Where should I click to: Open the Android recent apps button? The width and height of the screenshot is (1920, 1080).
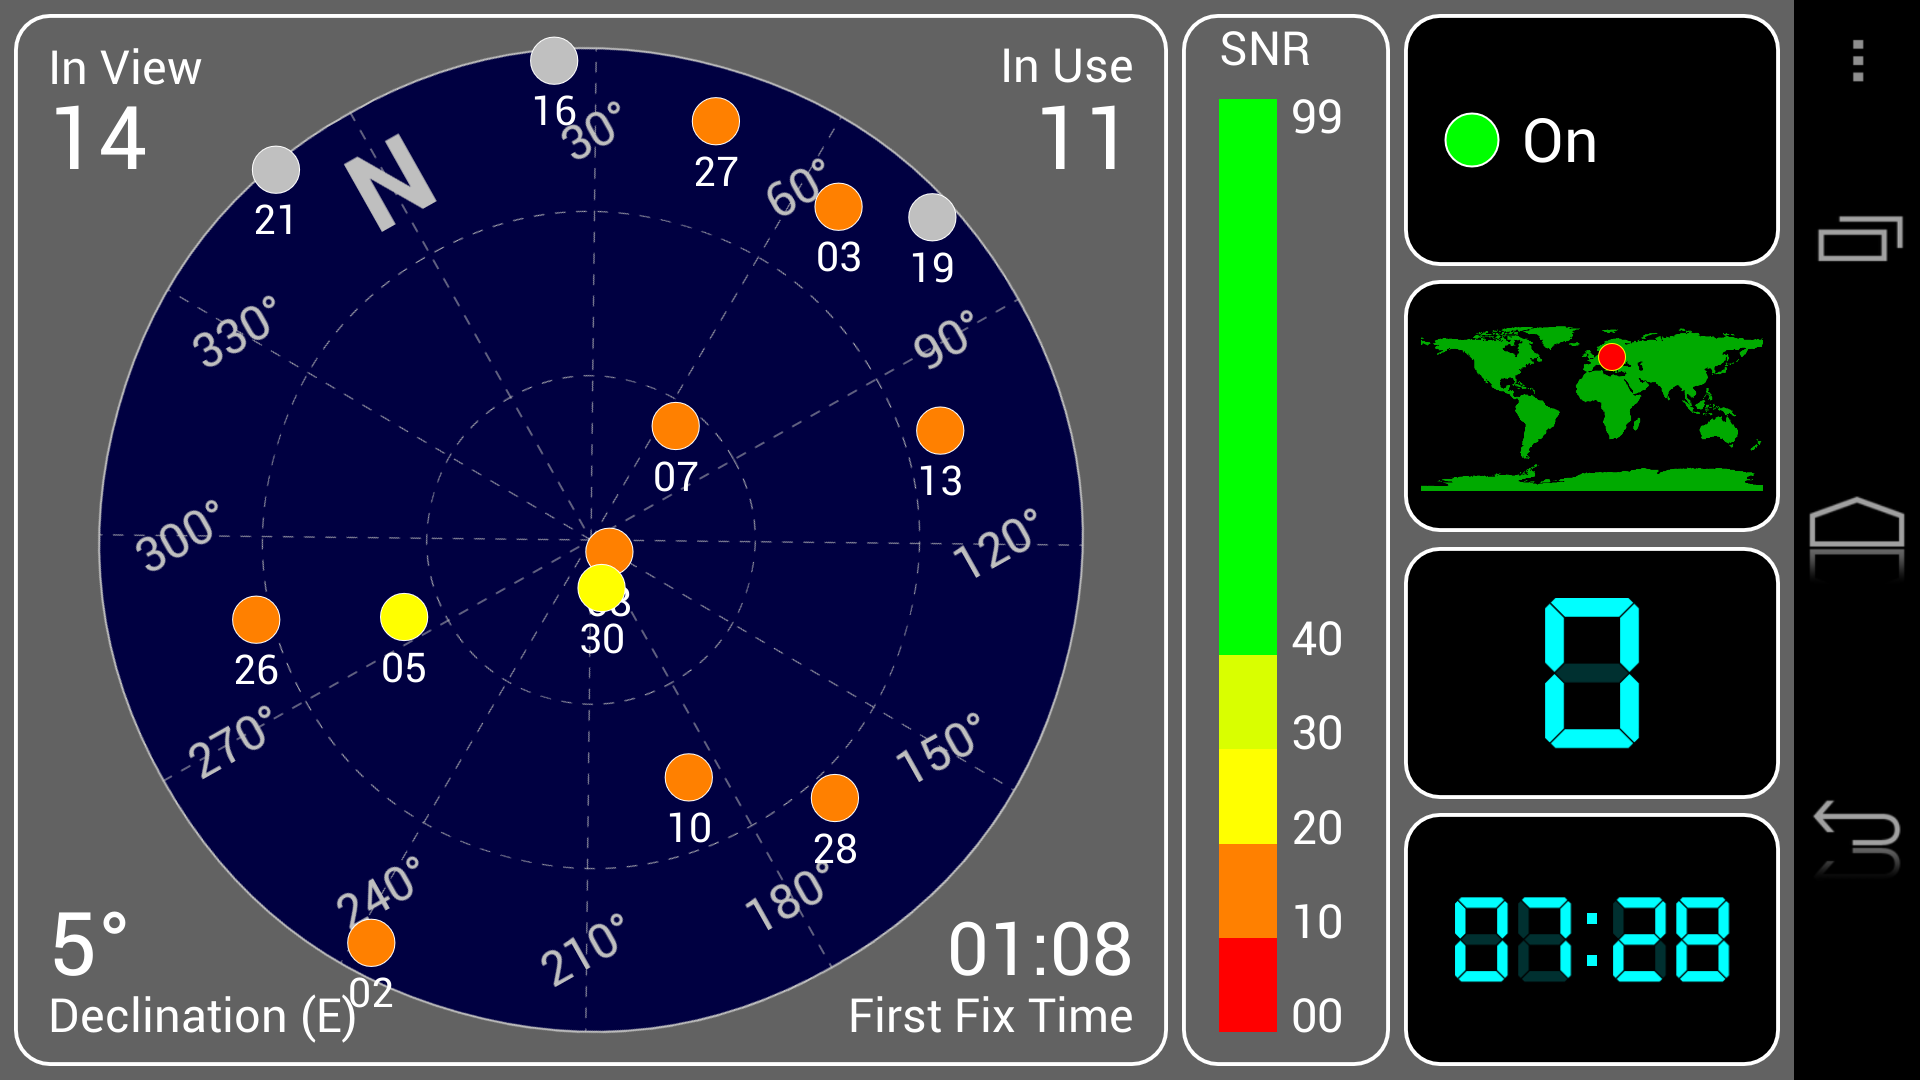(1858, 239)
